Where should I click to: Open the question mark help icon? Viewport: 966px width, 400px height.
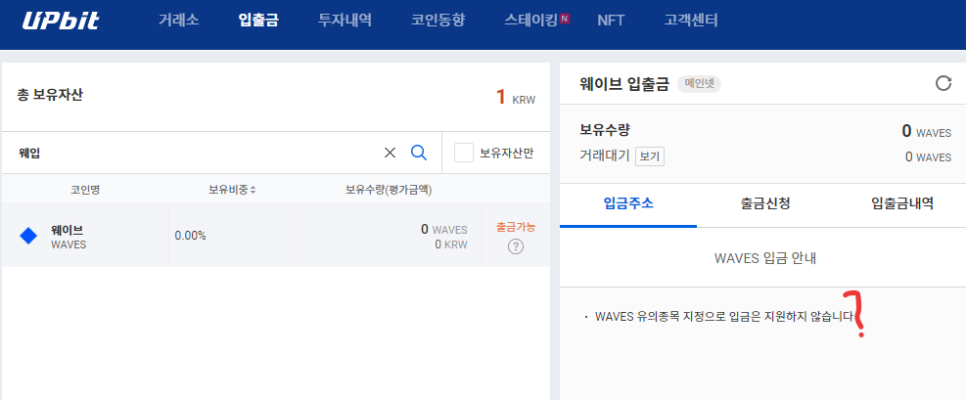click(x=516, y=247)
